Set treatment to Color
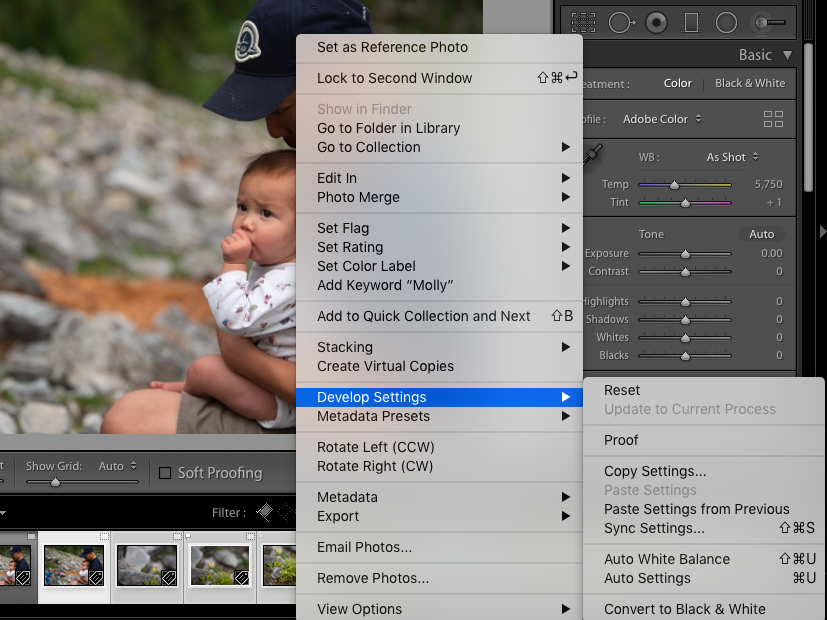 click(677, 83)
